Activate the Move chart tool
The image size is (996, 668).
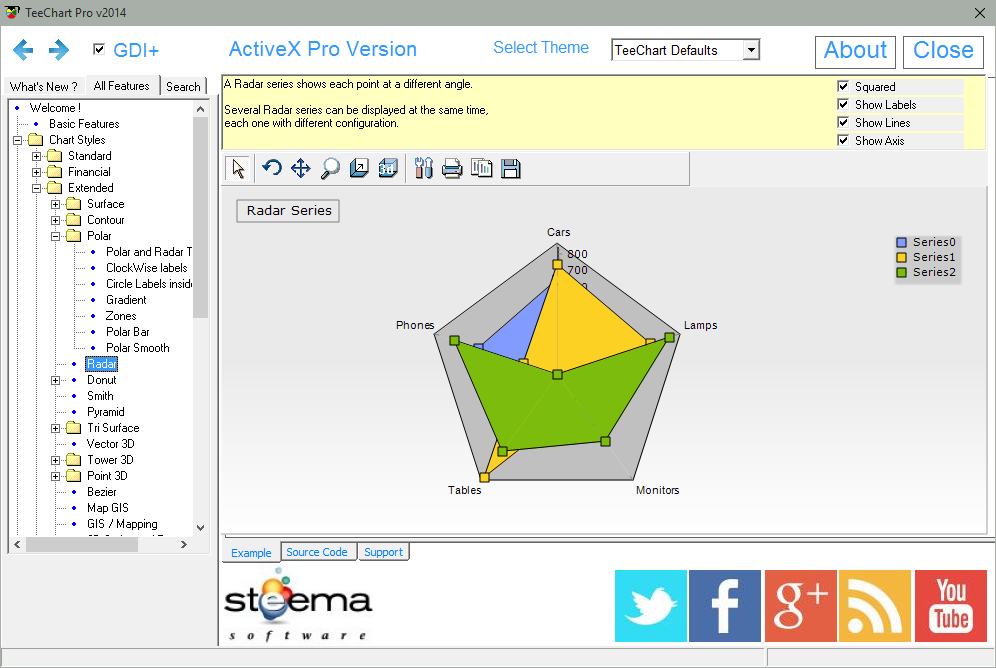[300, 168]
